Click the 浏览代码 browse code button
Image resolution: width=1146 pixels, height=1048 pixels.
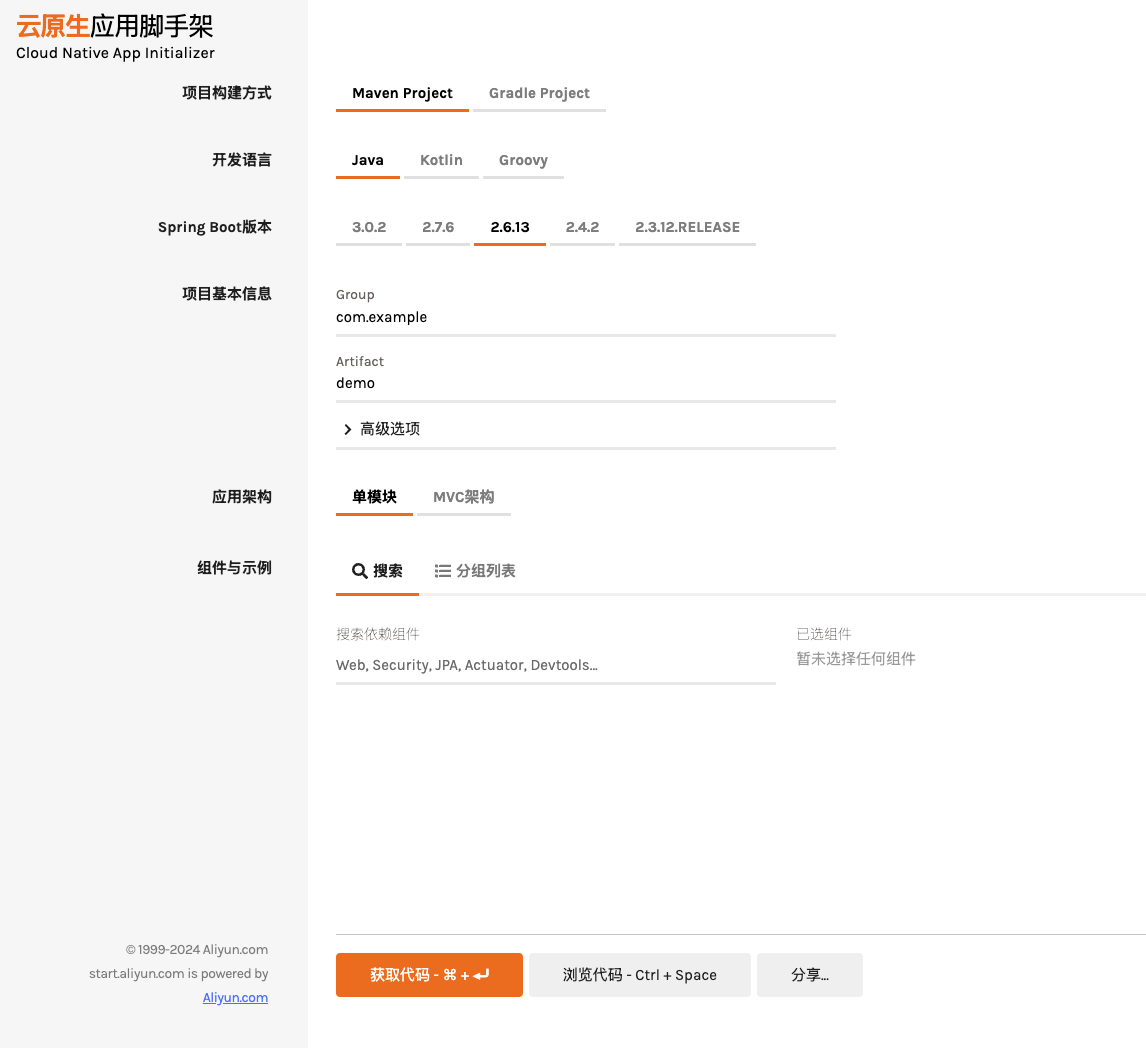(x=640, y=975)
